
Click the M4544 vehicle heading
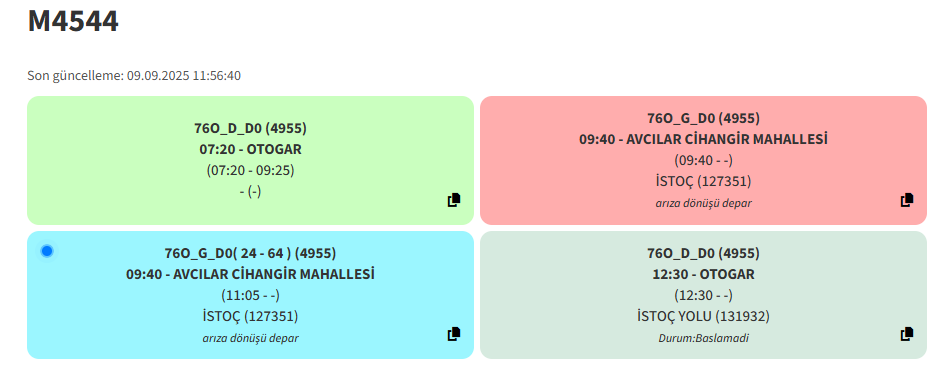tap(73, 22)
